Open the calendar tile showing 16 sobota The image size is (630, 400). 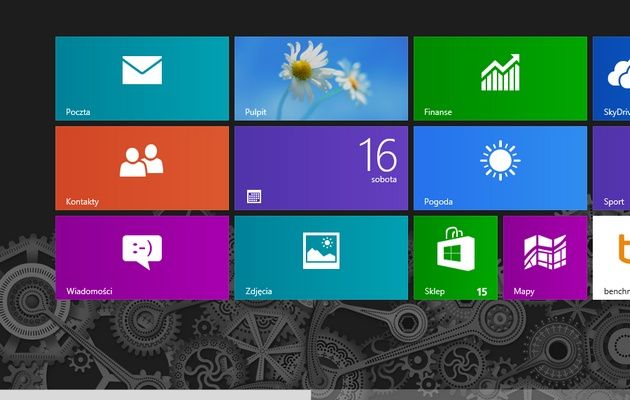(321, 168)
